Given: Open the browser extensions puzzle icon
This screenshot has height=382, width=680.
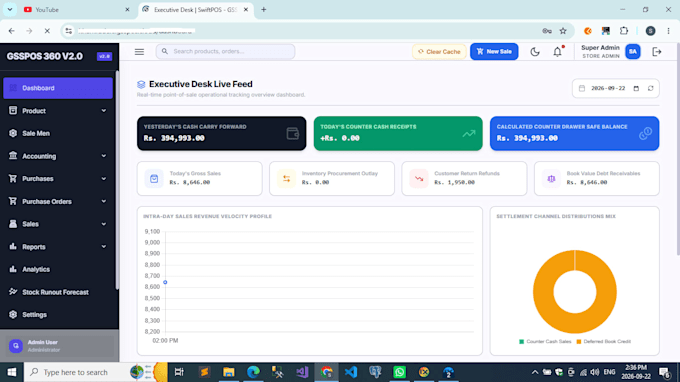Looking at the screenshot, I should (624, 31).
